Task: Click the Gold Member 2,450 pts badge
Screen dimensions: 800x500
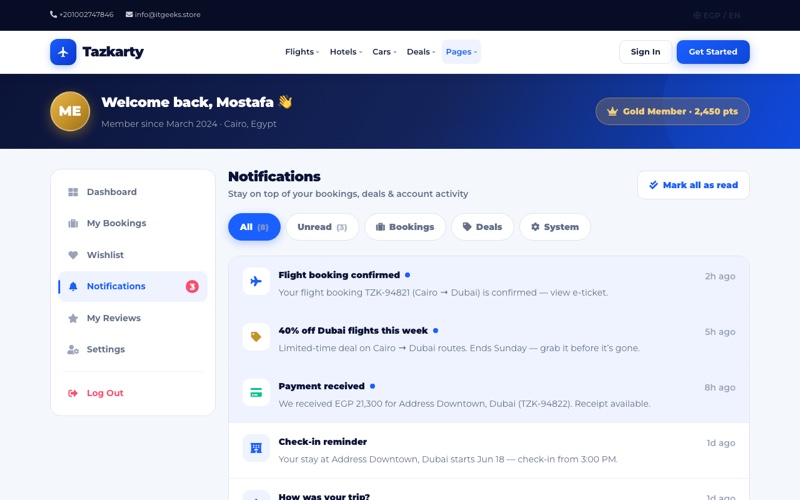Action: tap(672, 111)
